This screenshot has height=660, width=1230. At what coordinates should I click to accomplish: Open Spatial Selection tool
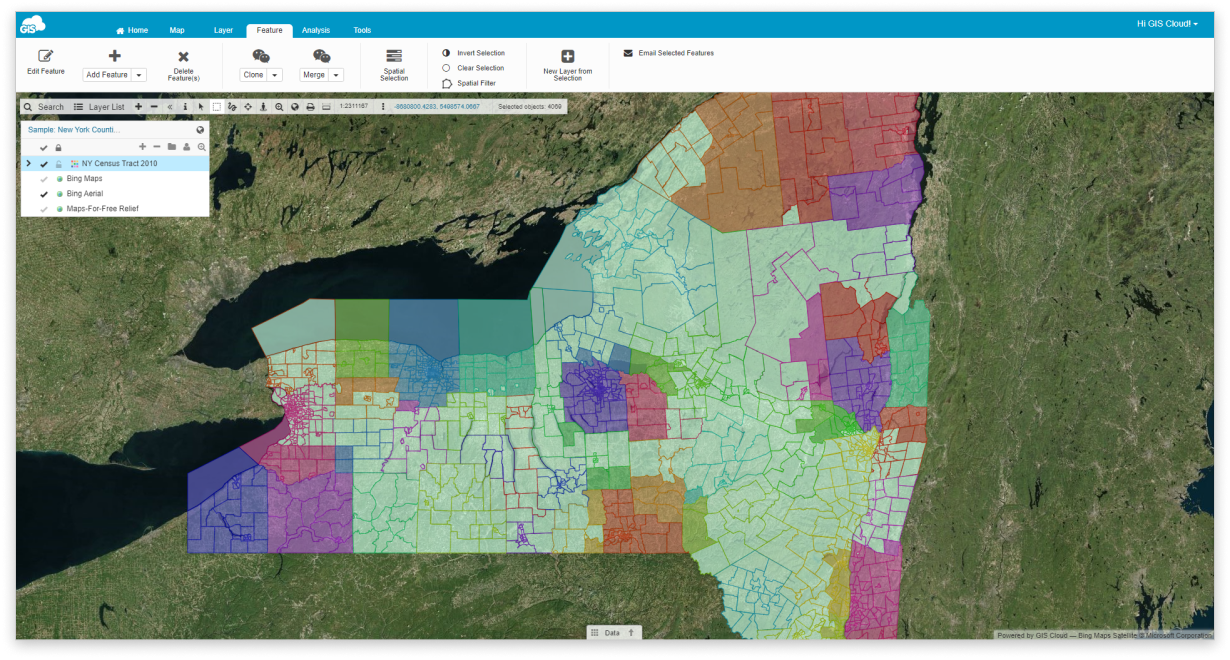(x=394, y=65)
